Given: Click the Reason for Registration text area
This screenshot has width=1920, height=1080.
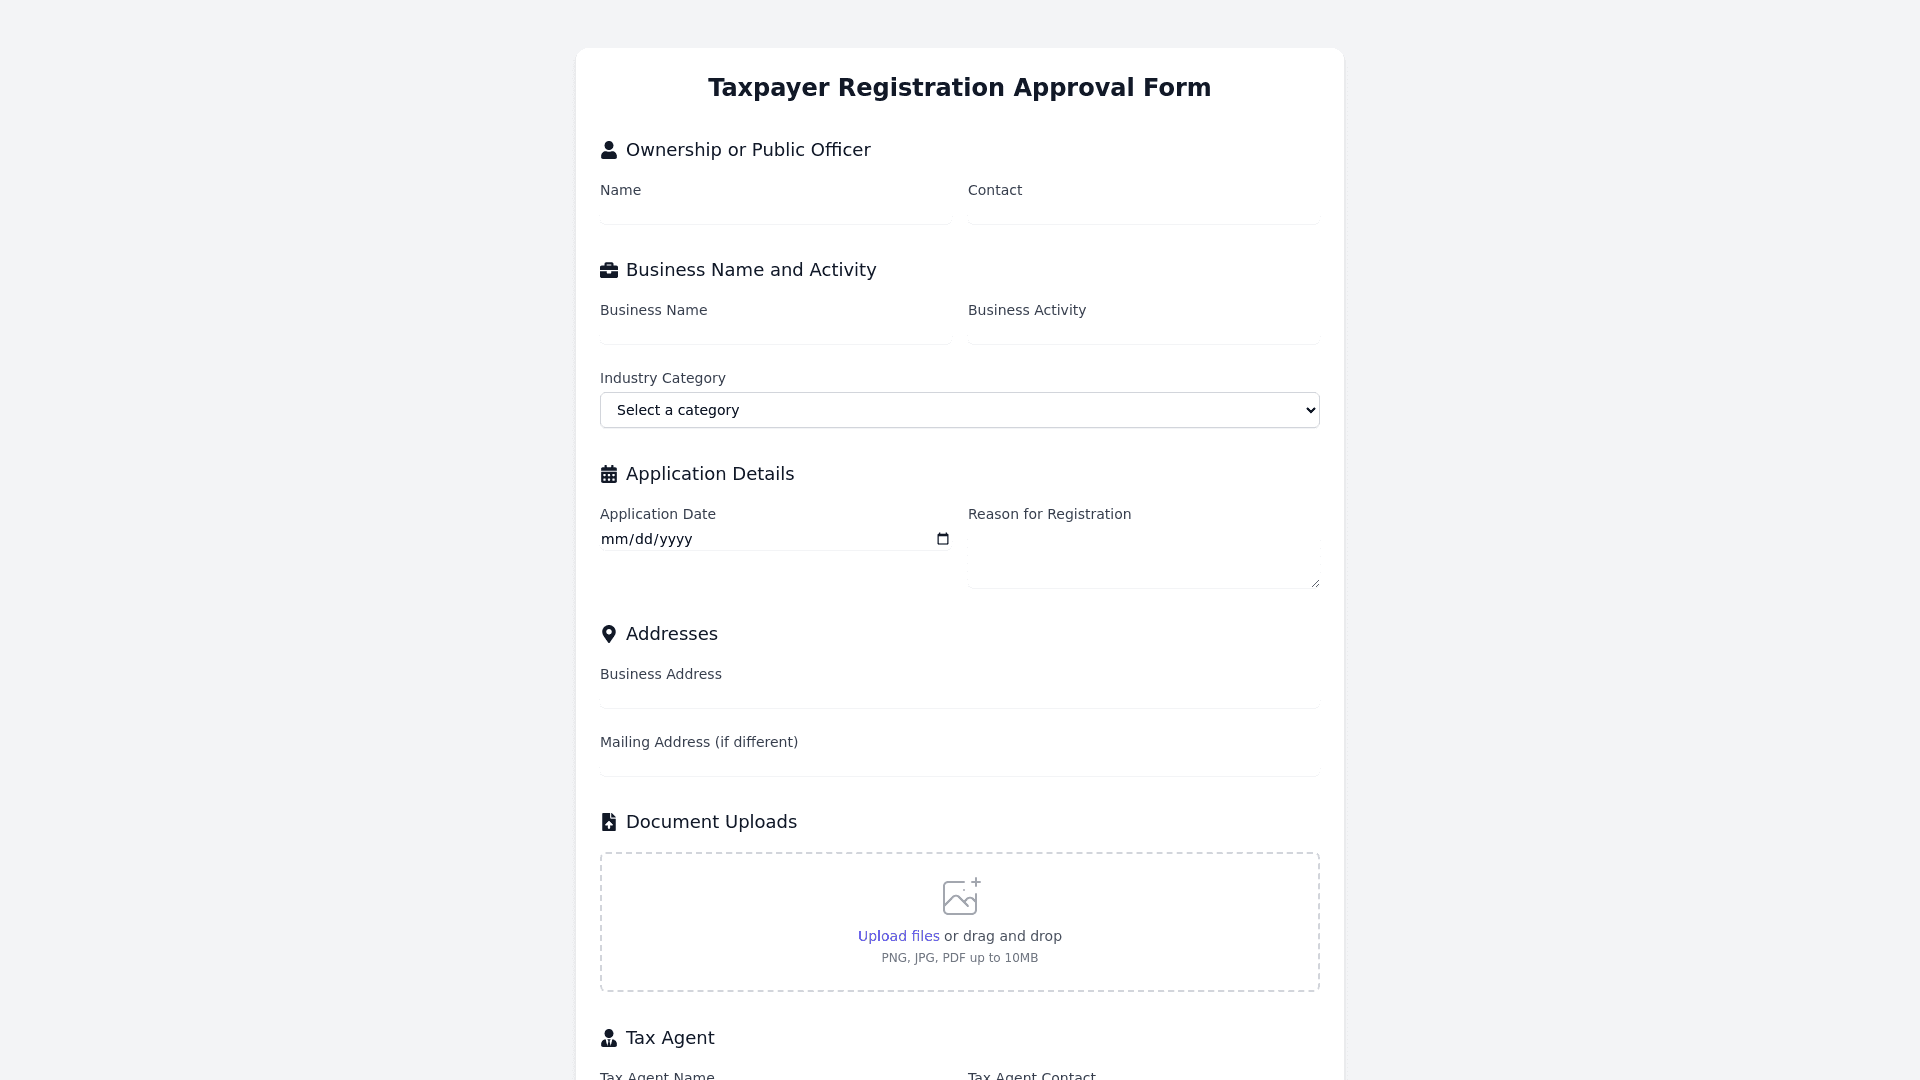Looking at the screenshot, I should click(x=1143, y=558).
